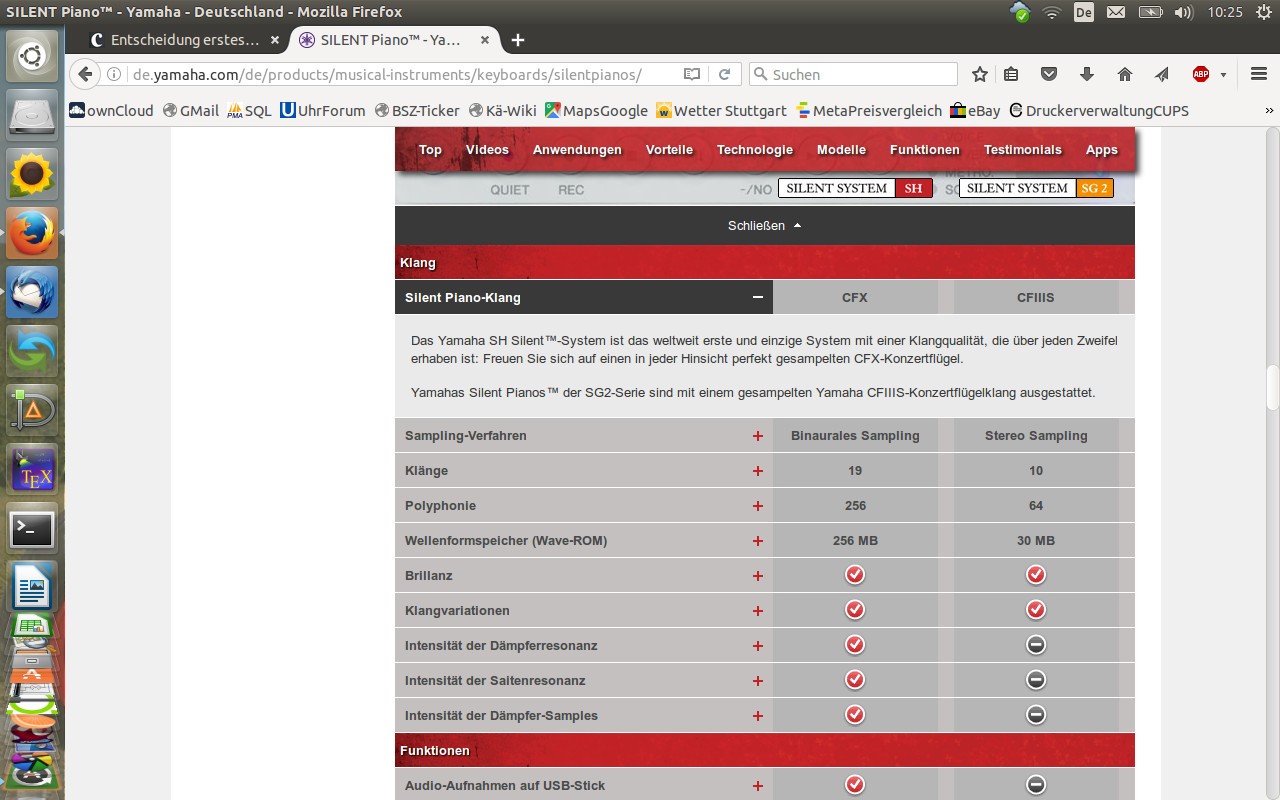Open the Wetter Stuttgart bookmark
The height and width of the screenshot is (800, 1280).
721,111
